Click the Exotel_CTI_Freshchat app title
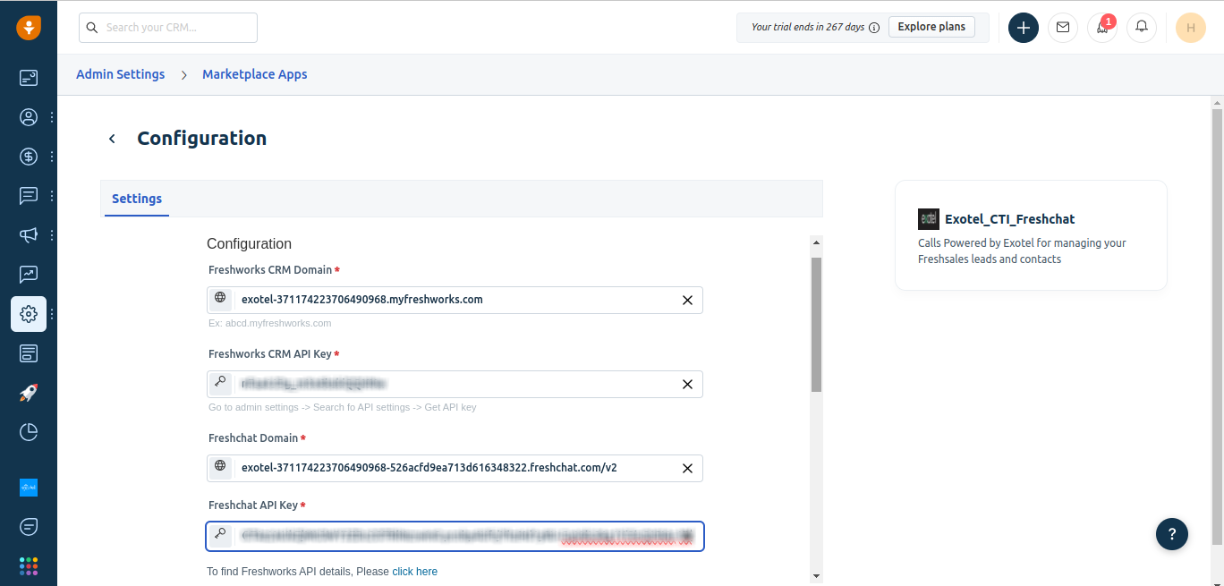The height and width of the screenshot is (586, 1224). click(x=1010, y=219)
